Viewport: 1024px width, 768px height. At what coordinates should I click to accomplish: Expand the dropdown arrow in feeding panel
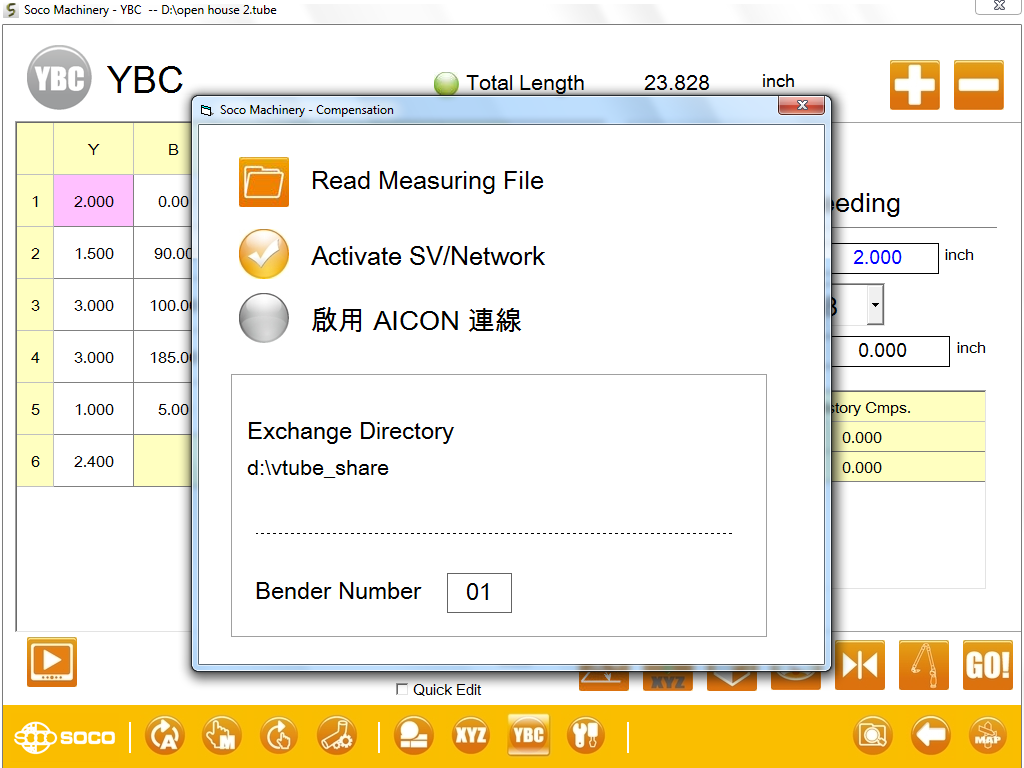pyautogui.click(x=875, y=305)
